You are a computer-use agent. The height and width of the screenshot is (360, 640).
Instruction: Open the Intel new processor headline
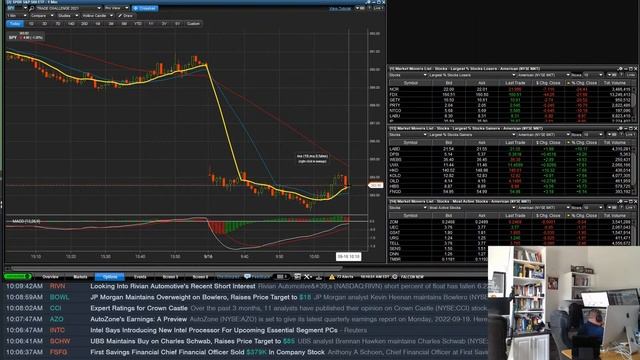pyautogui.click(x=214, y=330)
